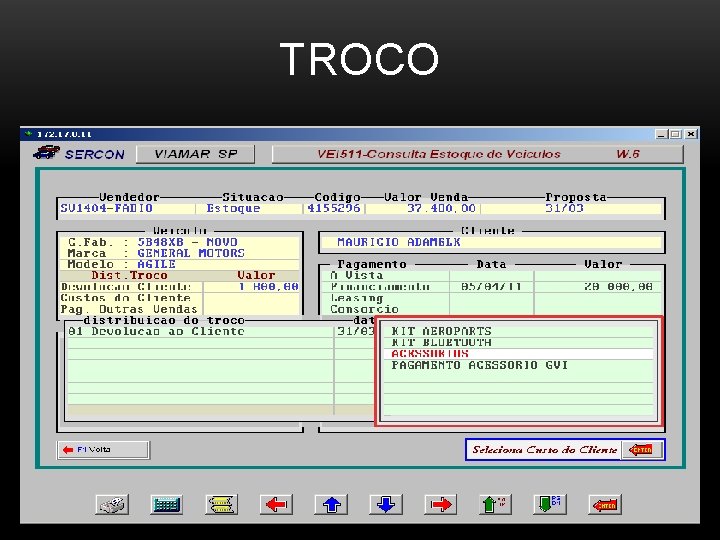Click the blue up arrow toolbar button
720x540 pixels.
click(x=331, y=505)
